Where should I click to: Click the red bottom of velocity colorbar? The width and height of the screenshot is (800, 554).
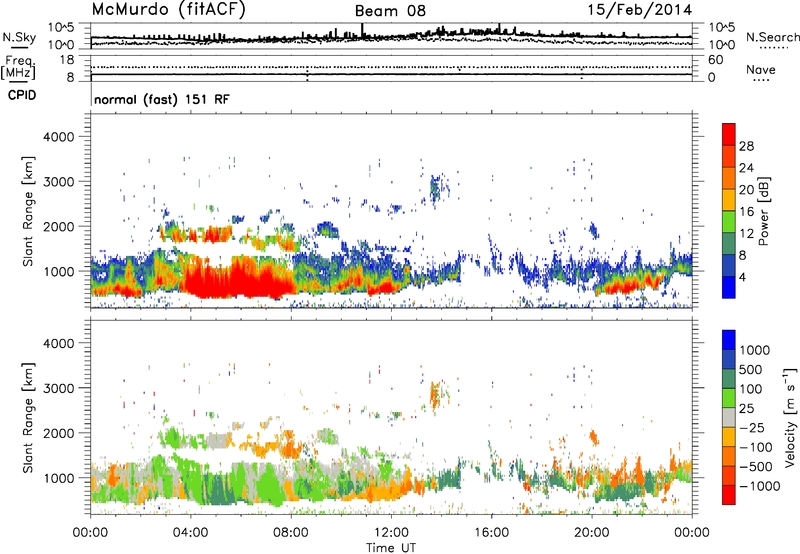[x=729, y=495]
